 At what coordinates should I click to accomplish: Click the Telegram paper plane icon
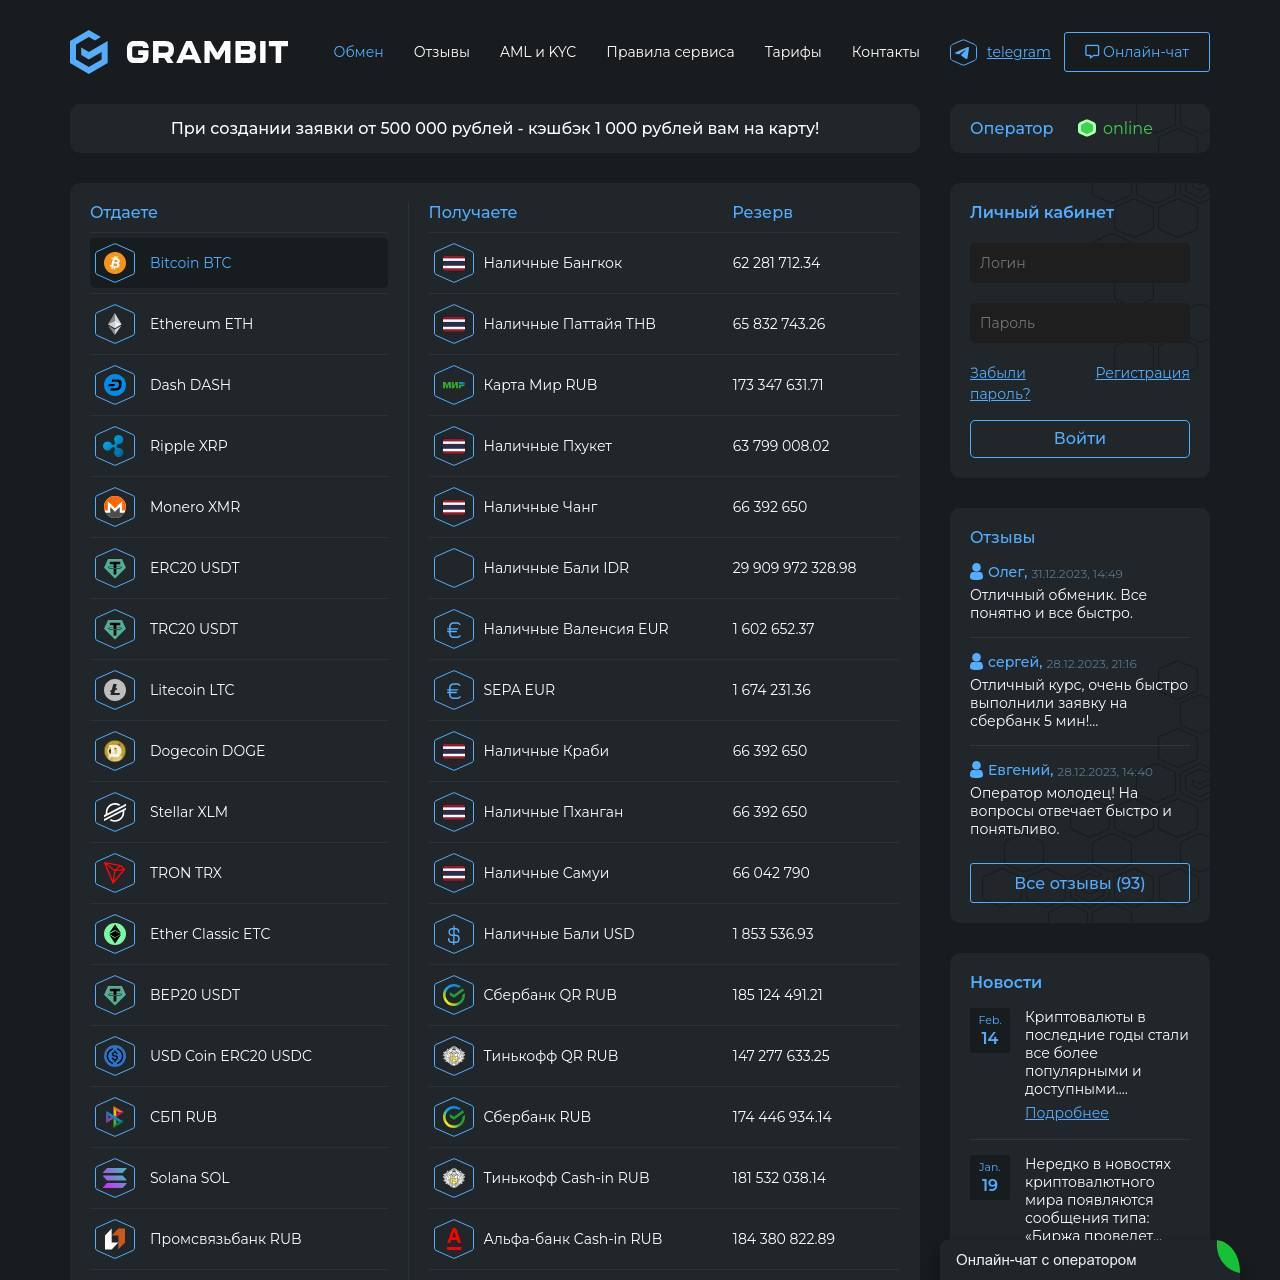pos(963,52)
